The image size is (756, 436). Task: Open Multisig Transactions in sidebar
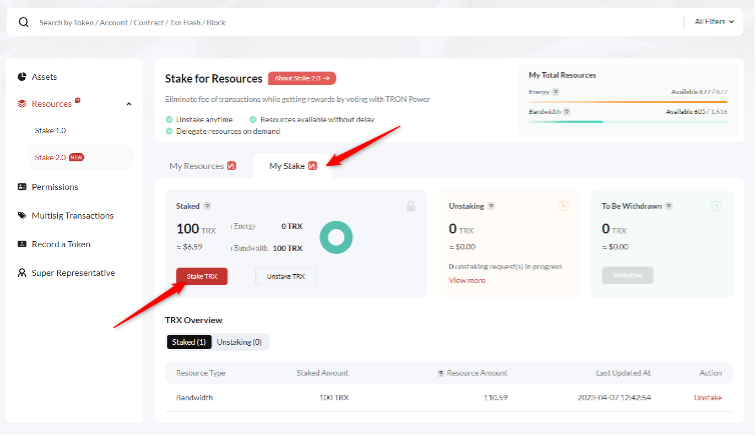tap(72, 215)
